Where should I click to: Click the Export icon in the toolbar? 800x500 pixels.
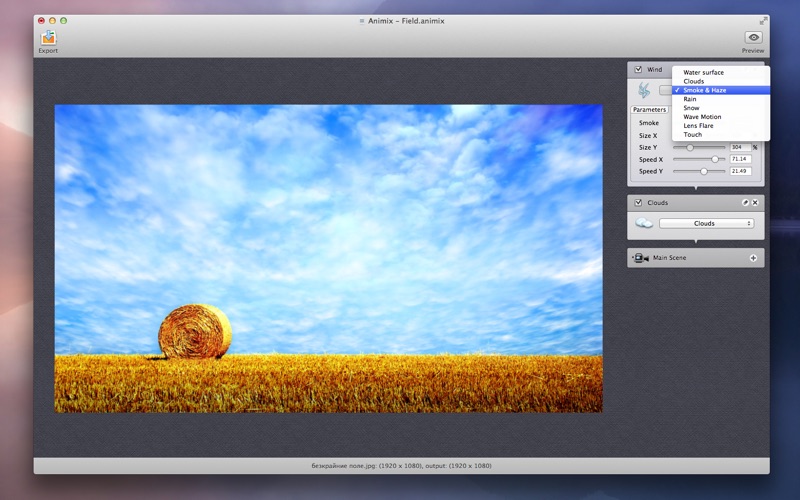48,38
